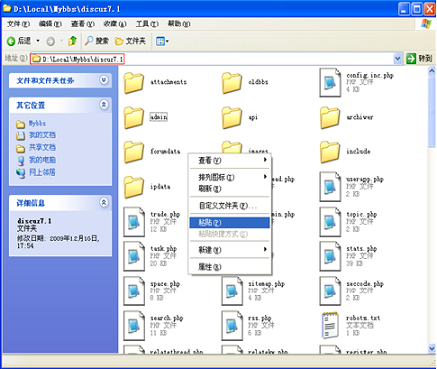Collapse the Details (详细信息) panel chevron
437x369 pixels.
tap(104, 202)
